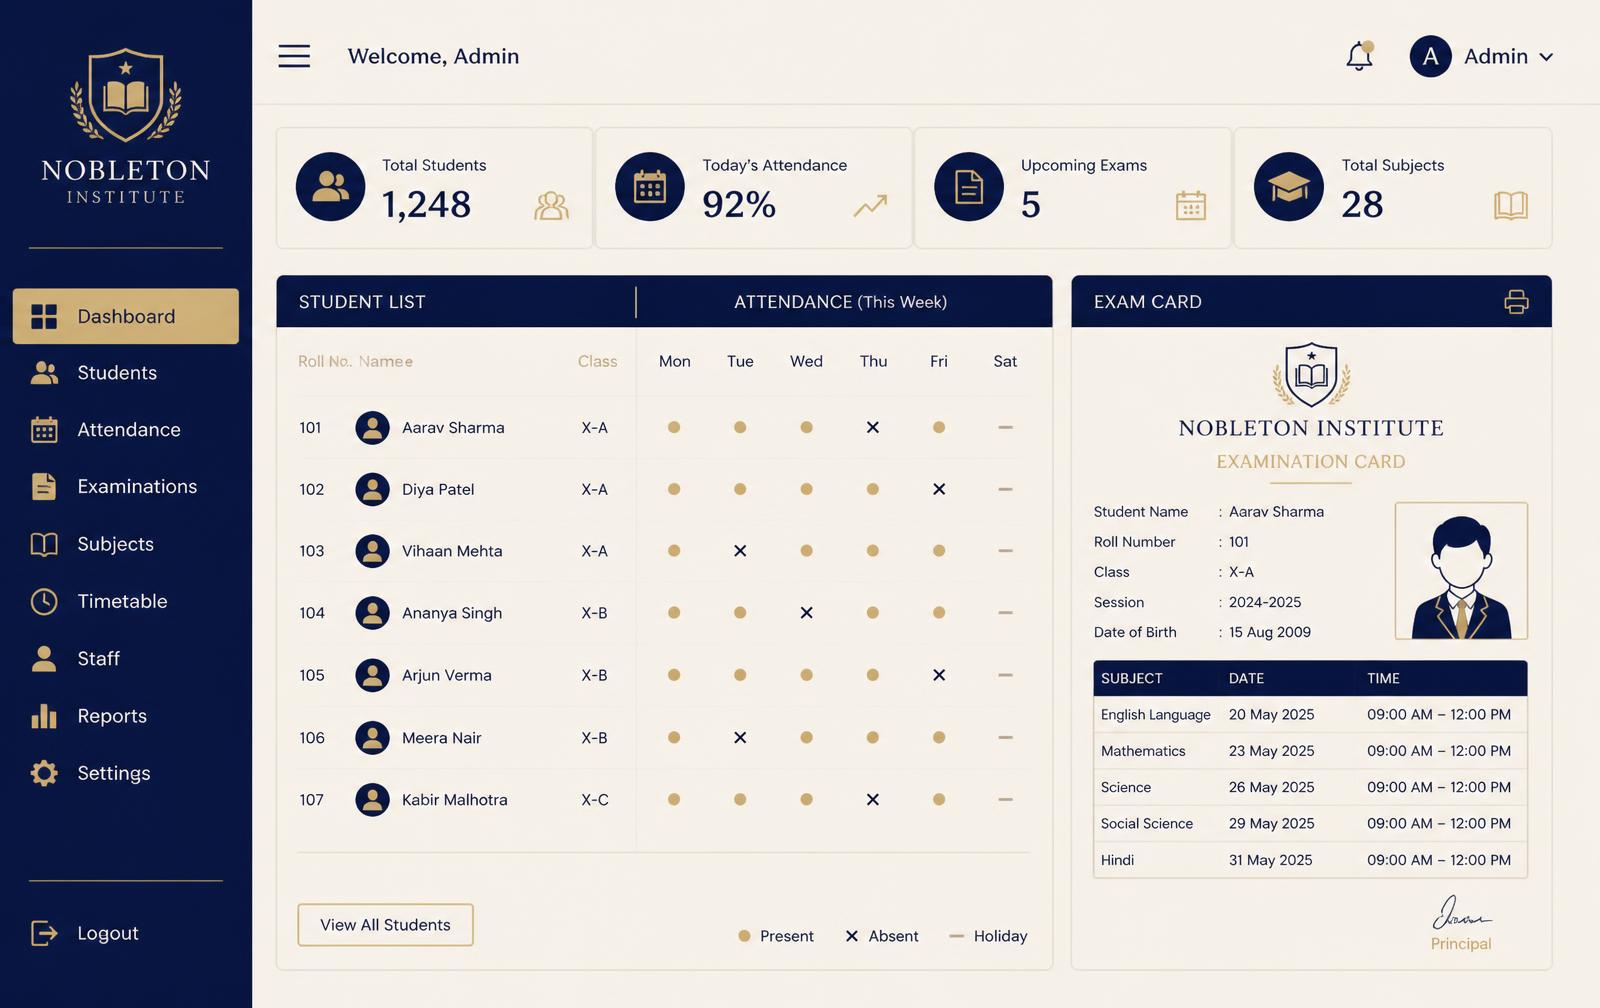This screenshot has height=1008, width=1600.
Task: Click Aarav Sharma's avatar in student list
Action: (x=372, y=428)
